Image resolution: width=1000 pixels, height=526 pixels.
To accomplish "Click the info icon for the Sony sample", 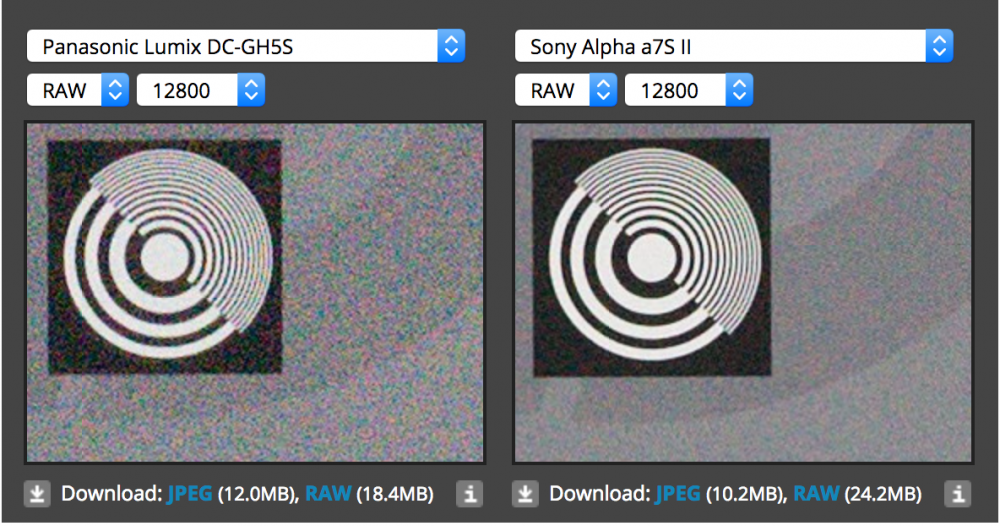I will [958, 494].
